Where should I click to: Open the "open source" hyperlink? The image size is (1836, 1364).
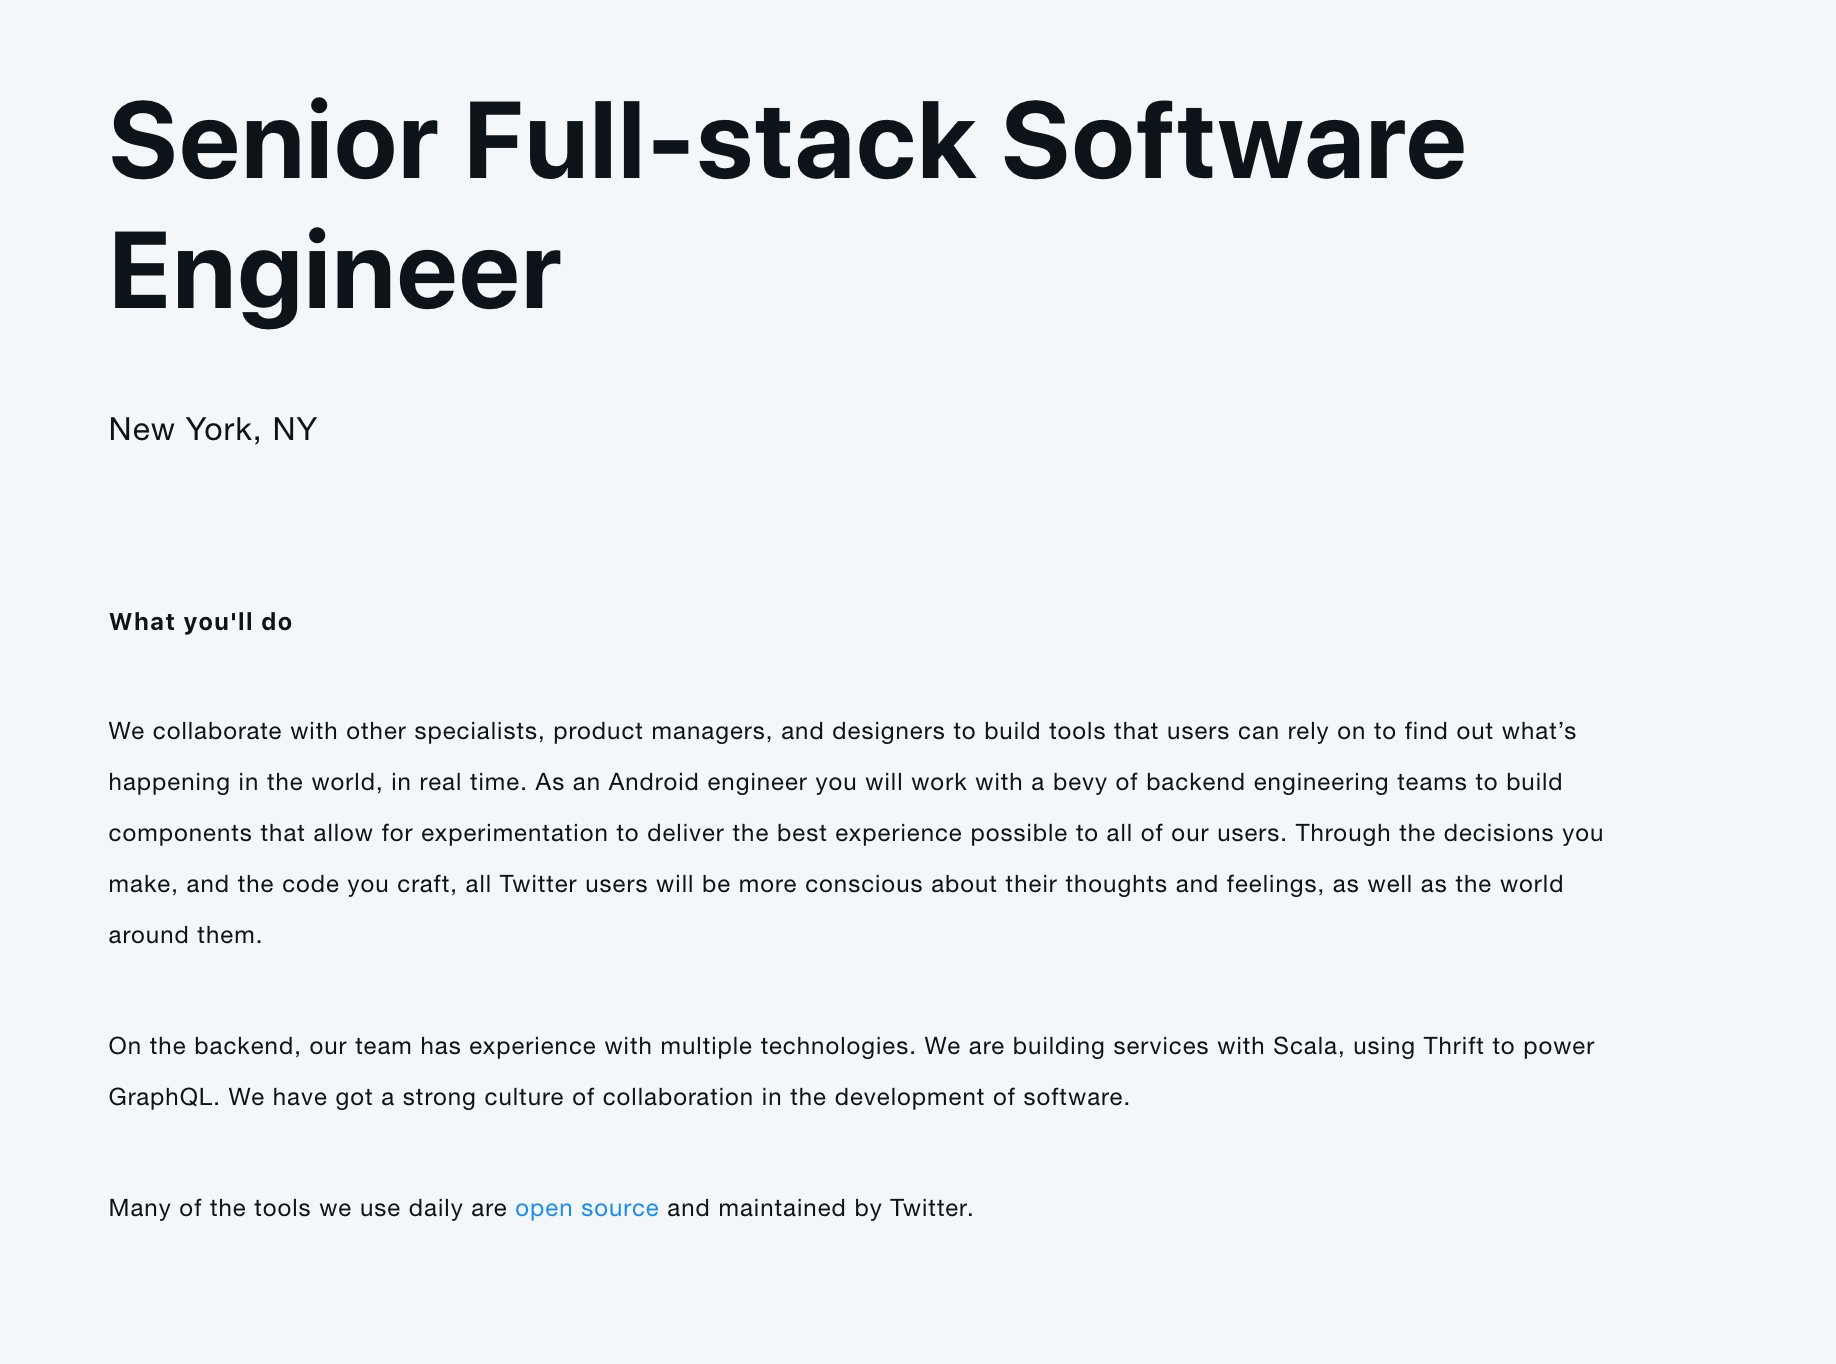tap(586, 1208)
